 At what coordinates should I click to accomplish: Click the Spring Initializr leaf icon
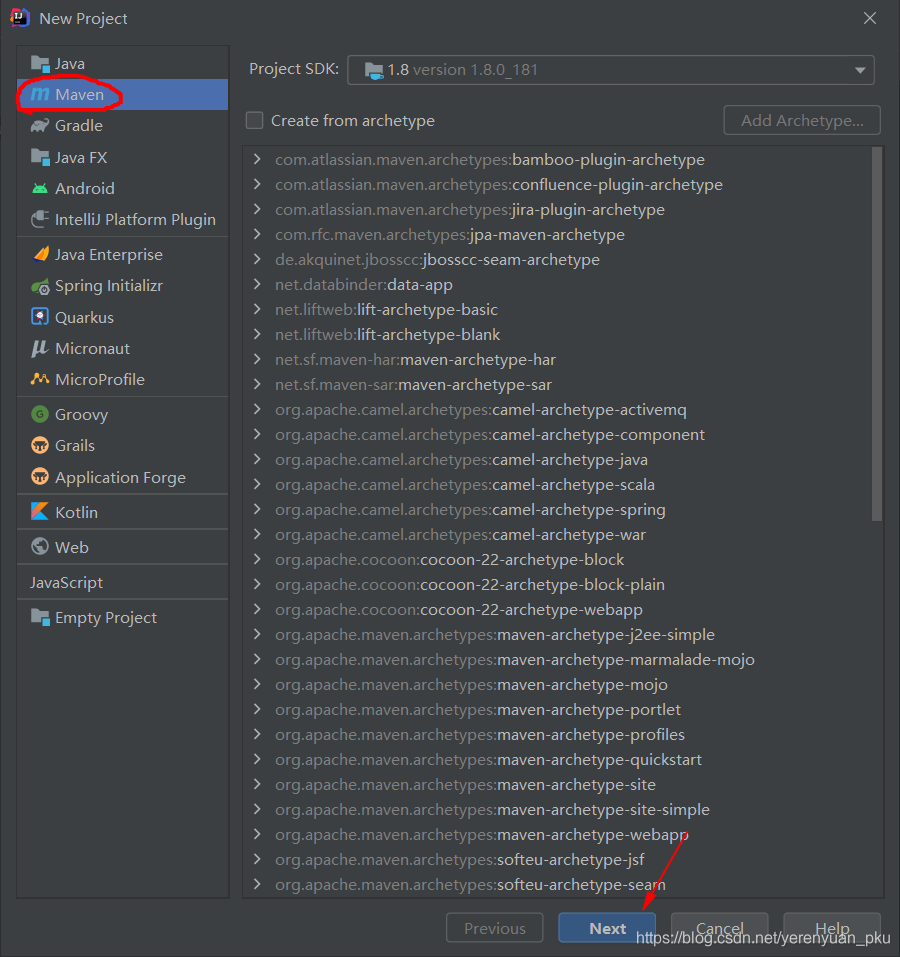pyautogui.click(x=40, y=286)
